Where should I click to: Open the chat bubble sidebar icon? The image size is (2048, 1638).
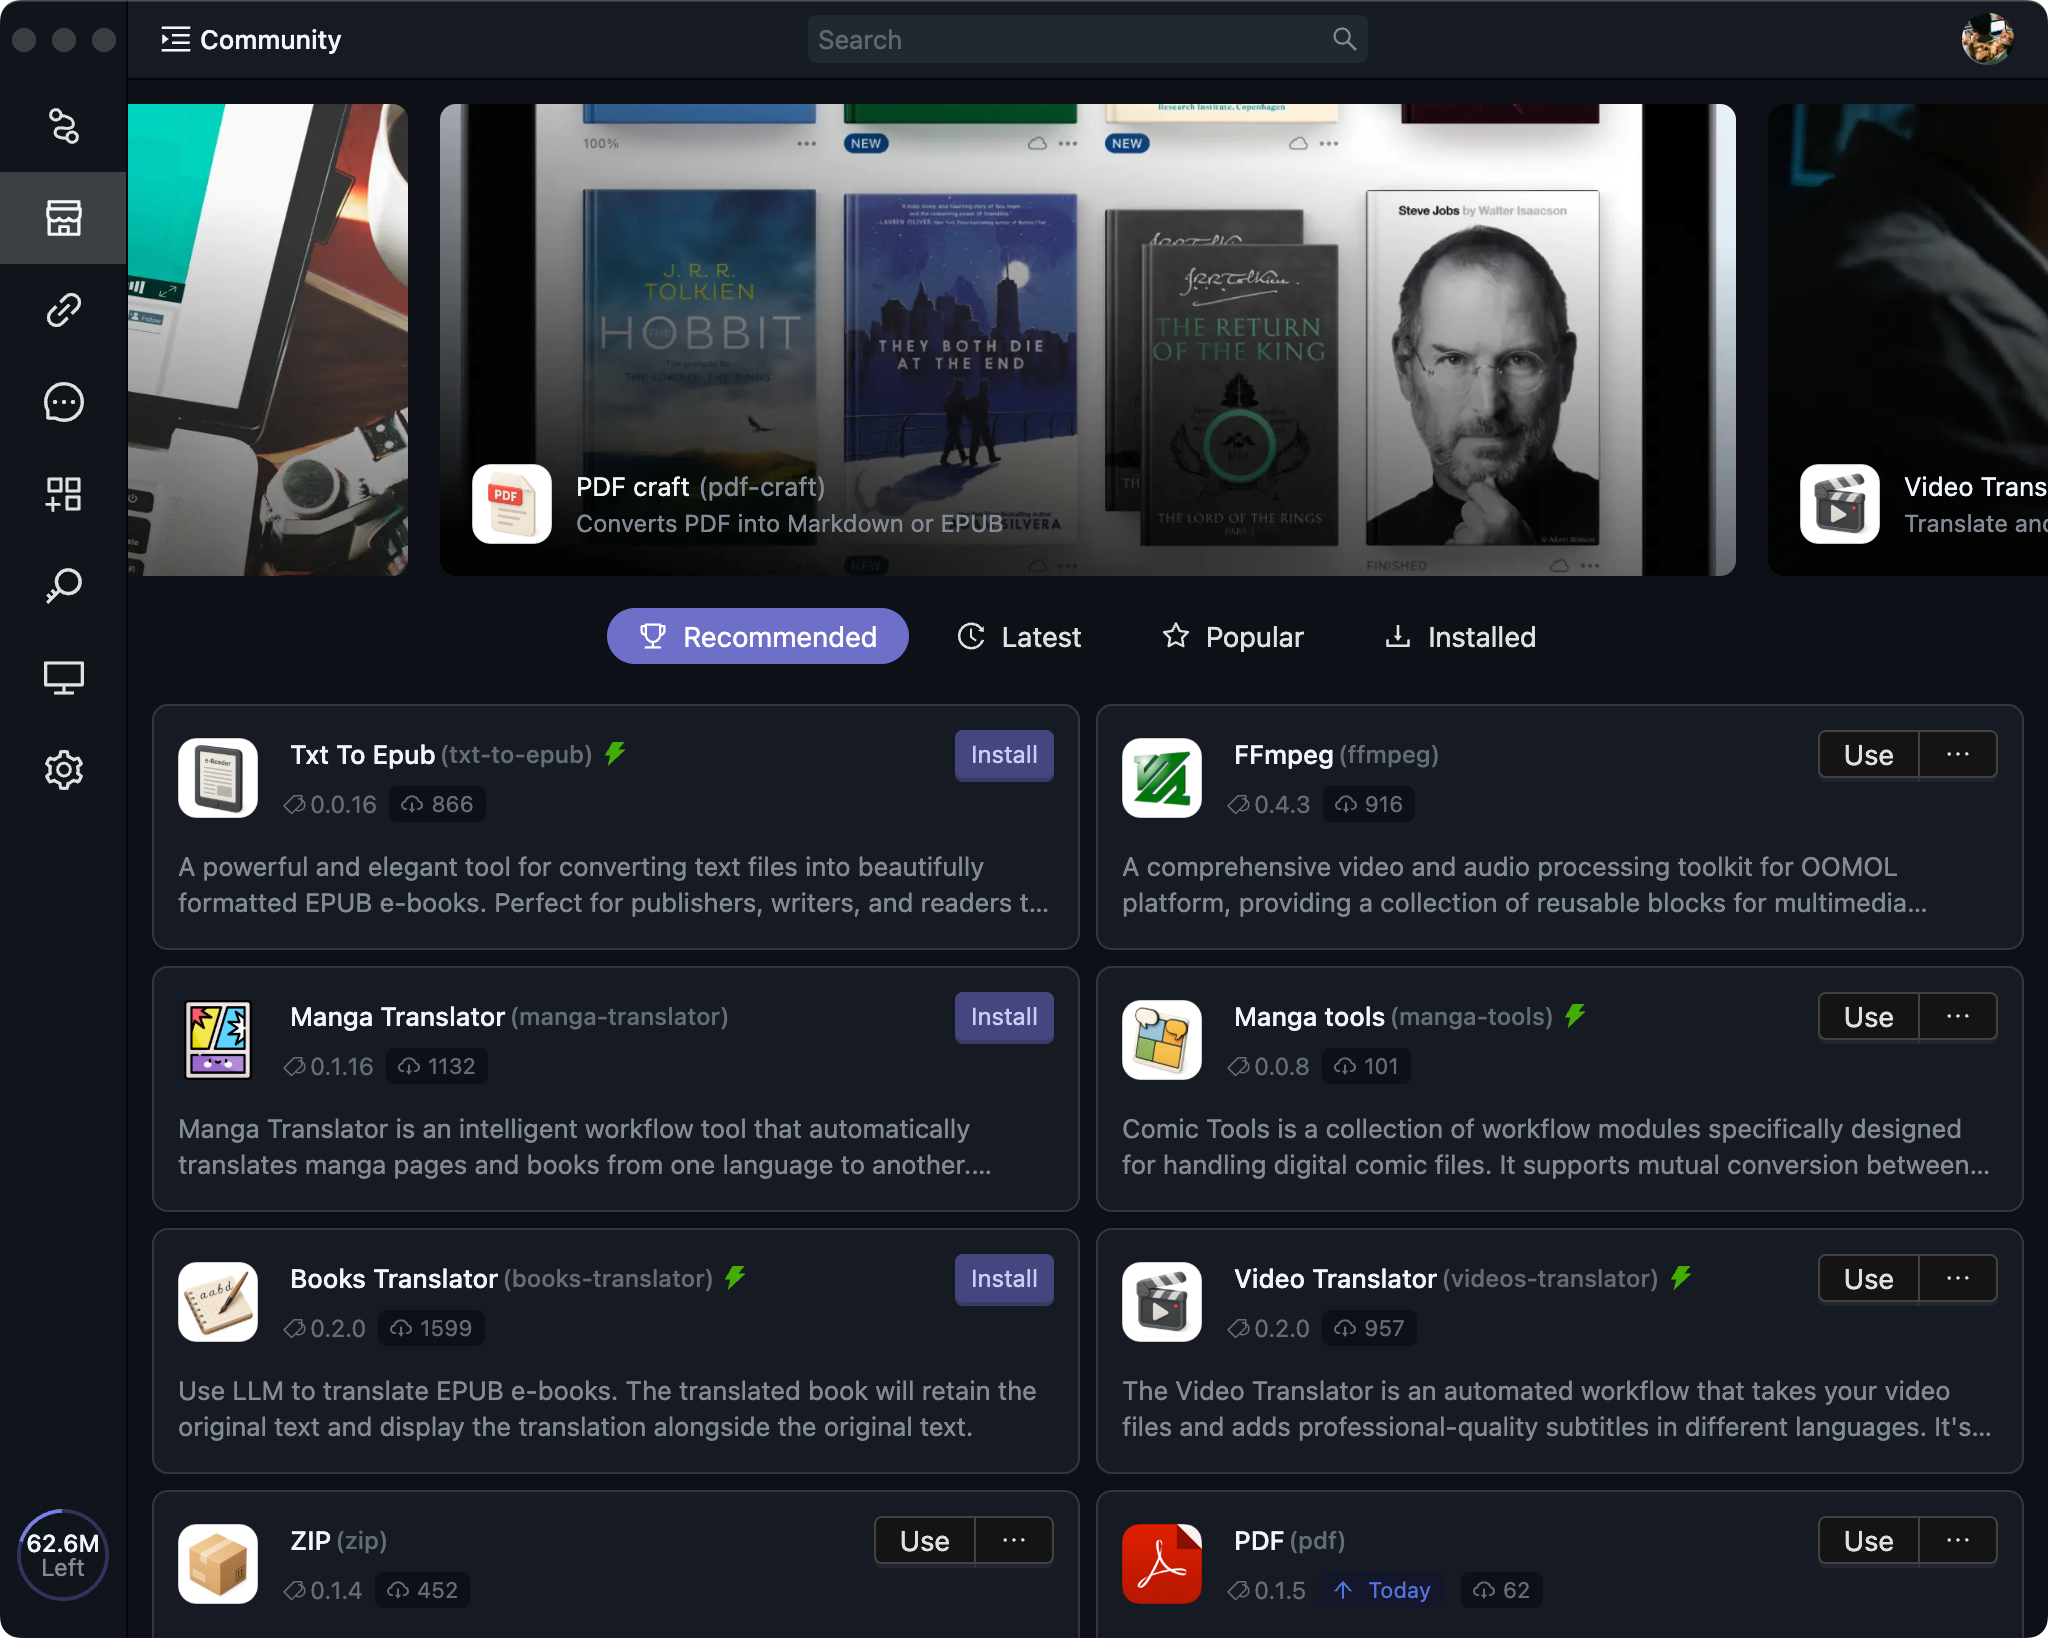coord(64,402)
